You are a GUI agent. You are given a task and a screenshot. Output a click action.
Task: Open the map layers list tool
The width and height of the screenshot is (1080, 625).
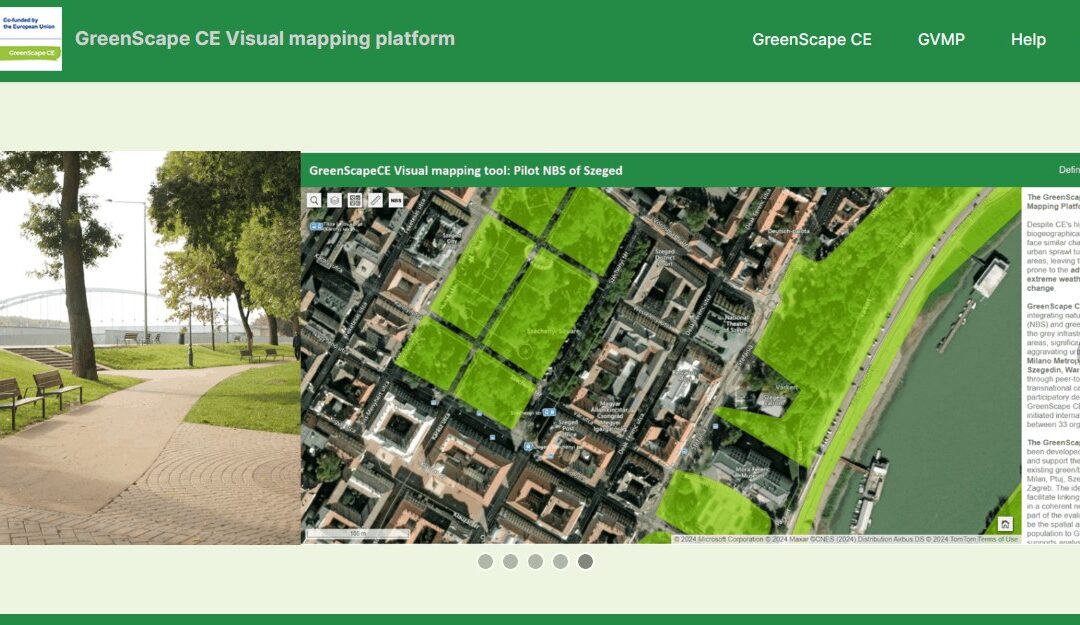(x=334, y=200)
